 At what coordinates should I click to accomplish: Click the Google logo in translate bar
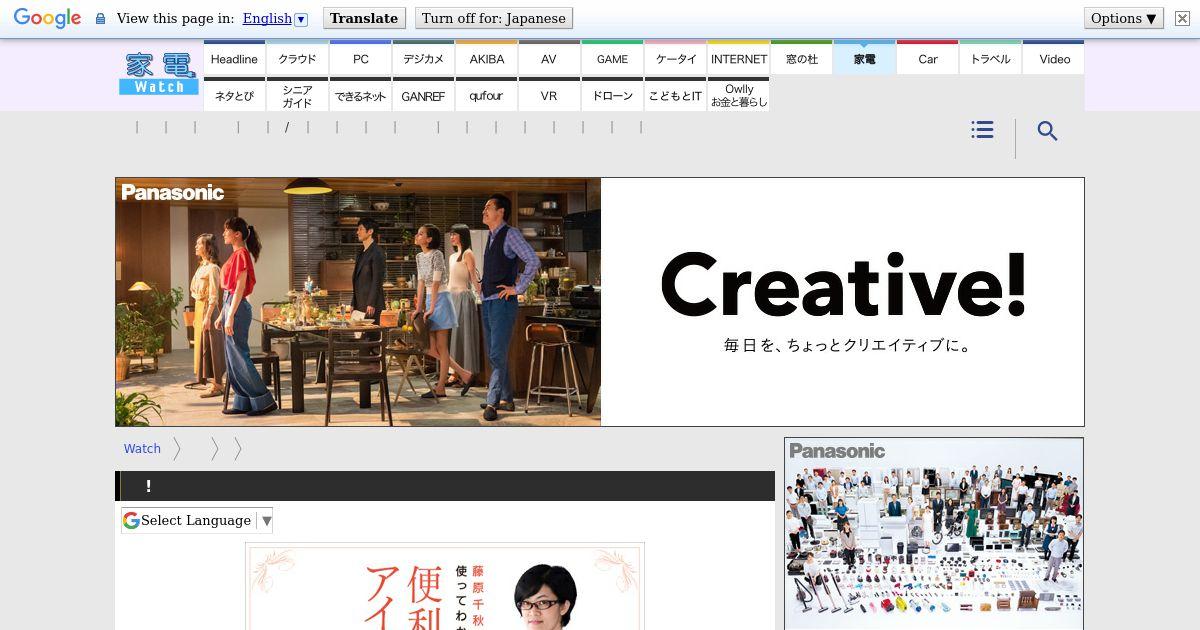[x=47, y=18]
